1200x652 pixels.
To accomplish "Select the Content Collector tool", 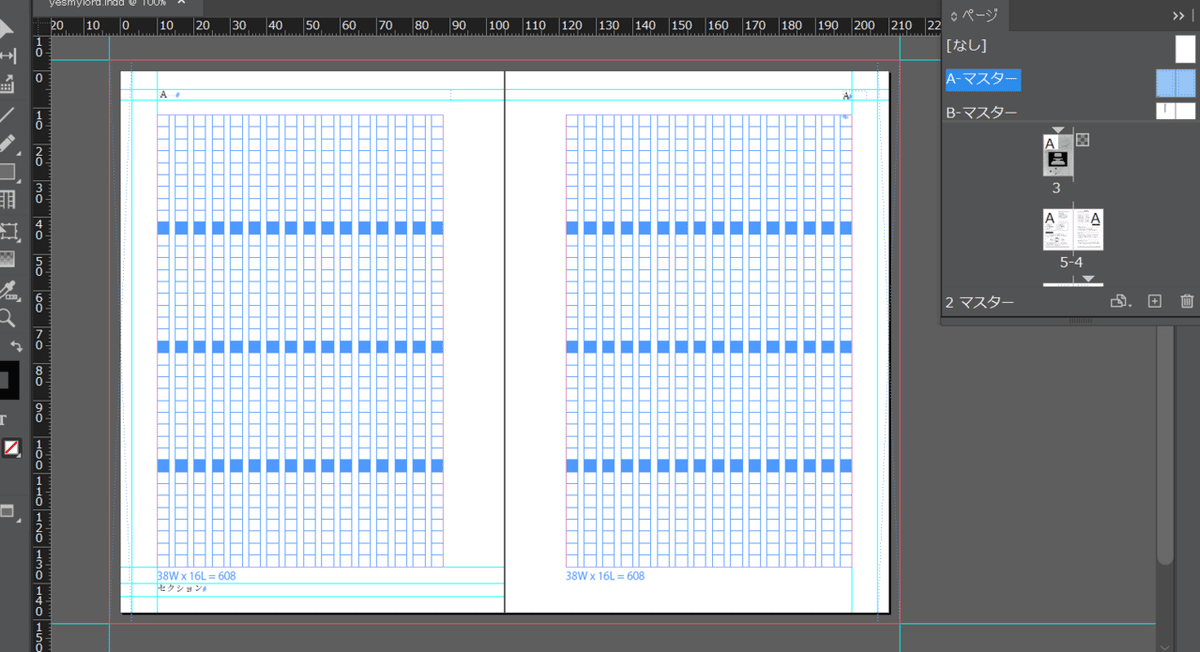I will (7, 85).
